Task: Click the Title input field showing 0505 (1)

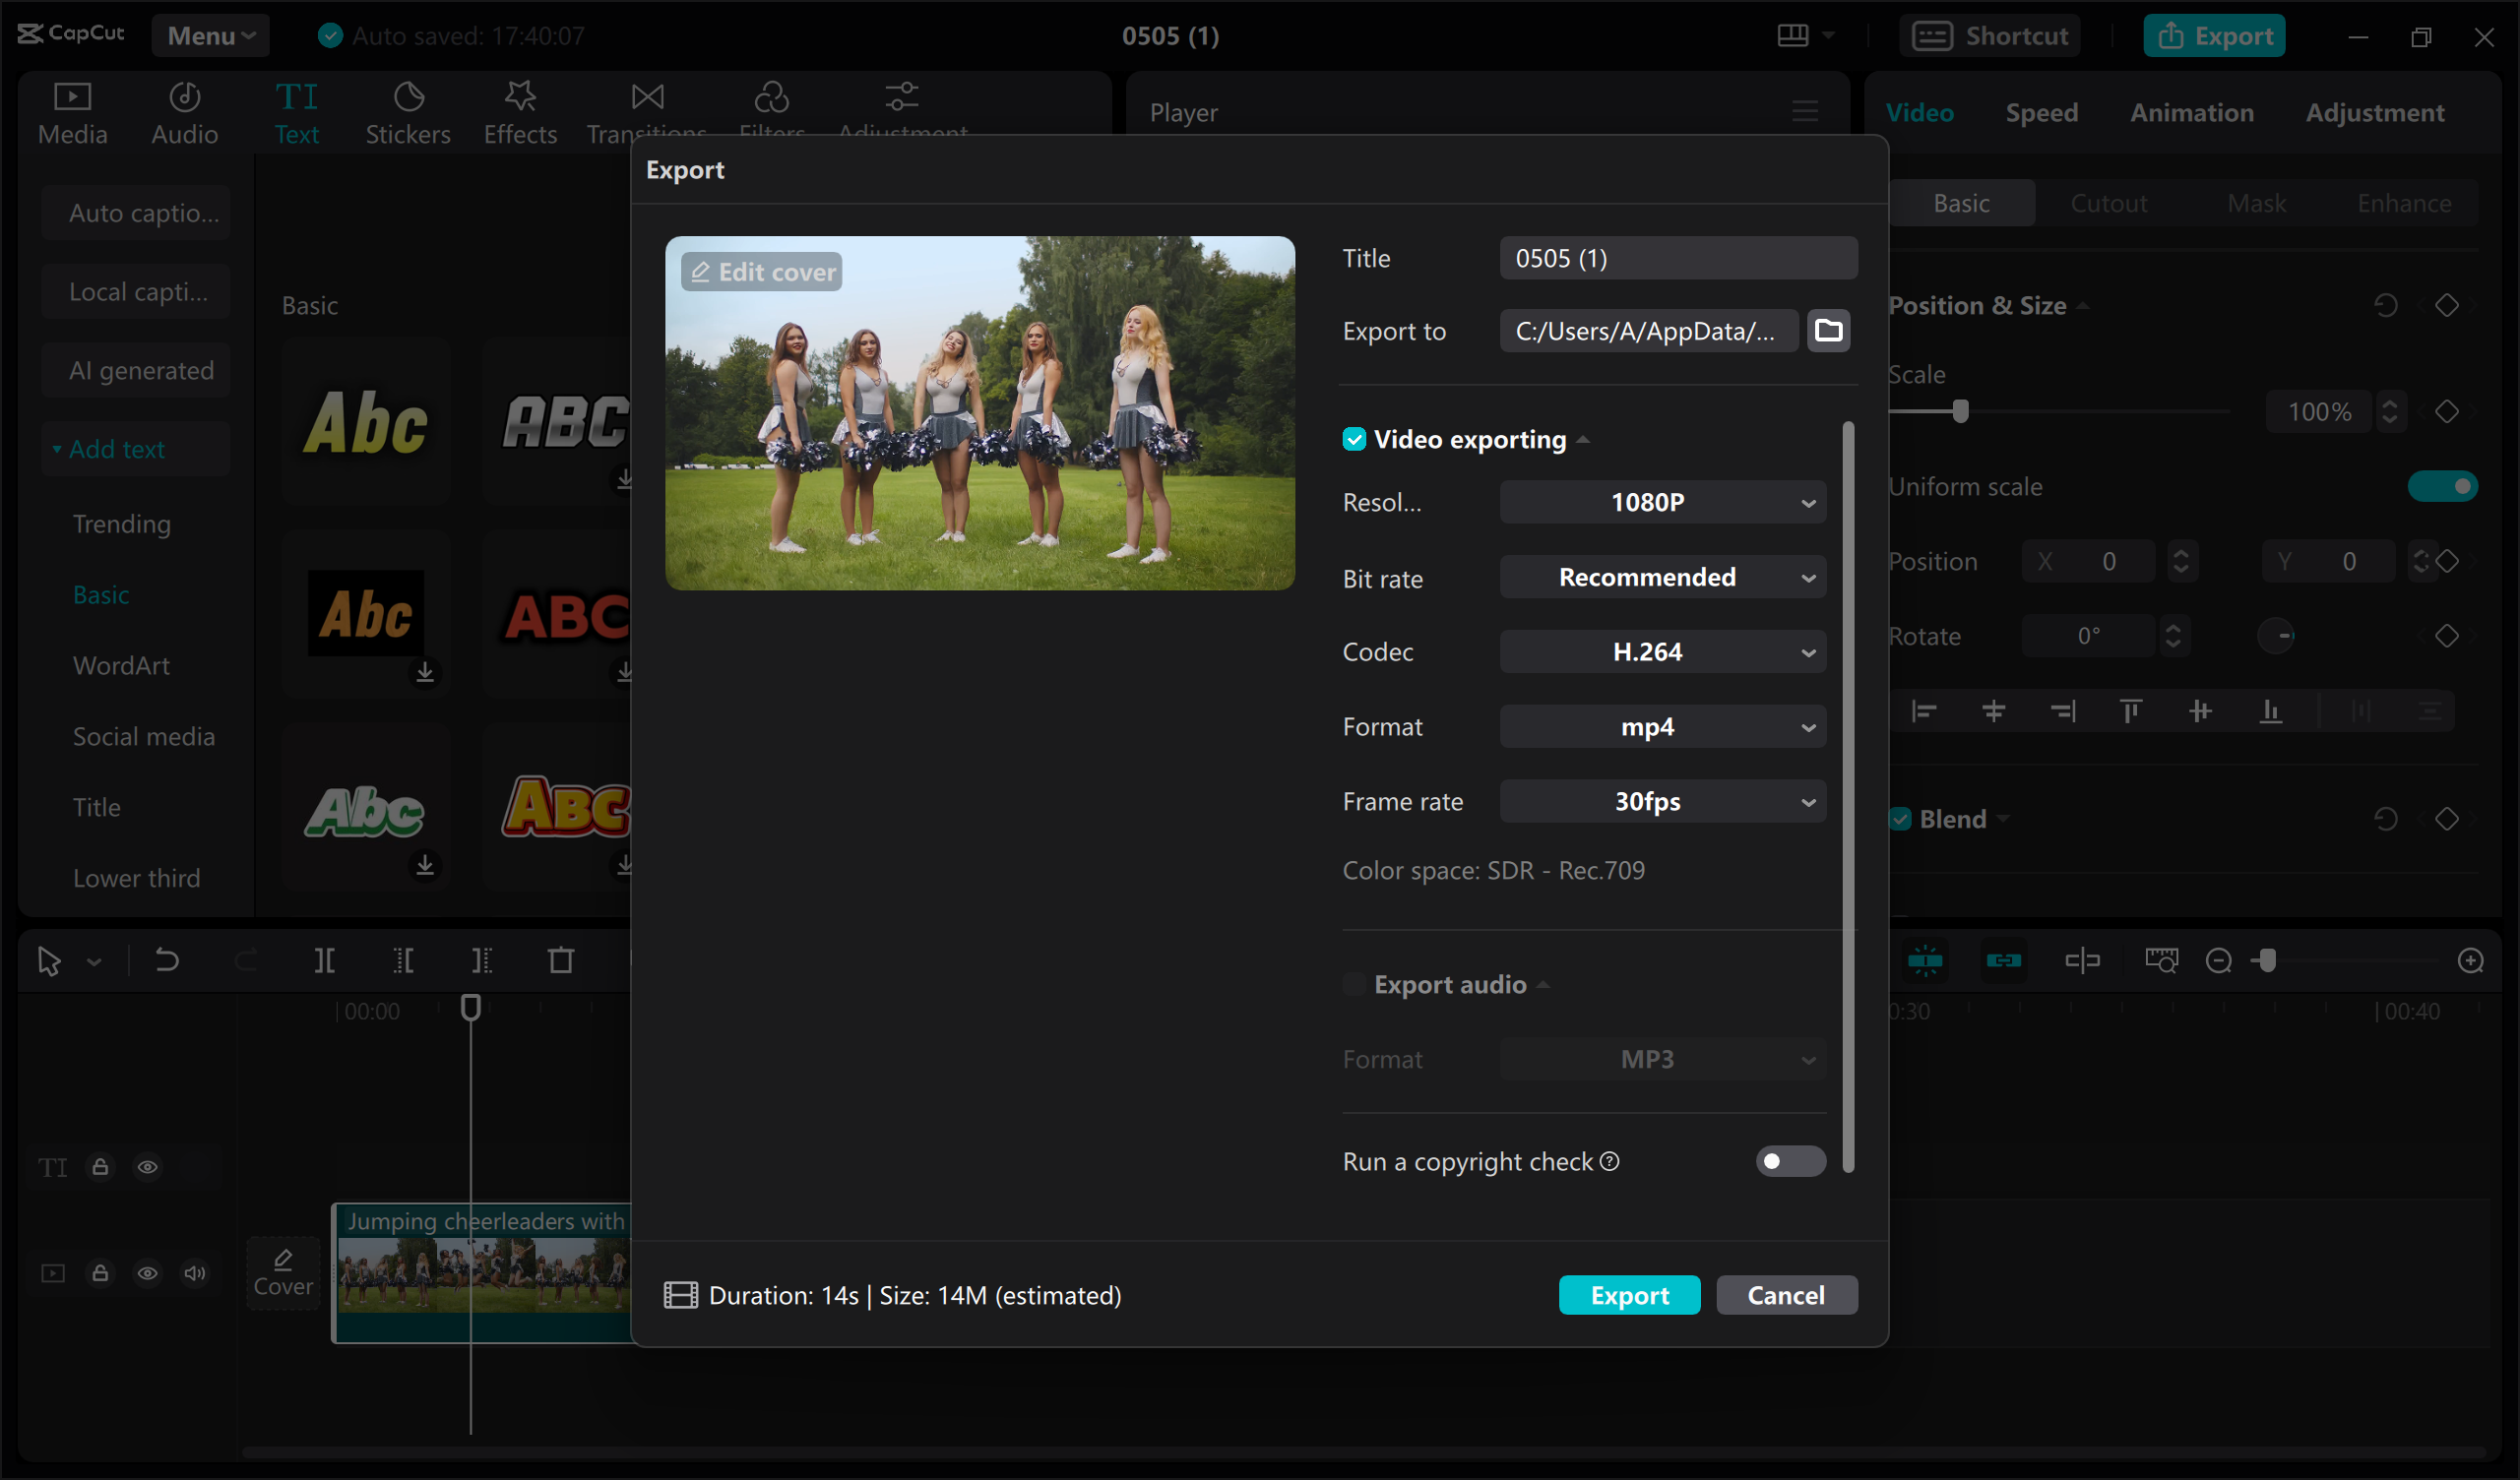Action: 1678,257
